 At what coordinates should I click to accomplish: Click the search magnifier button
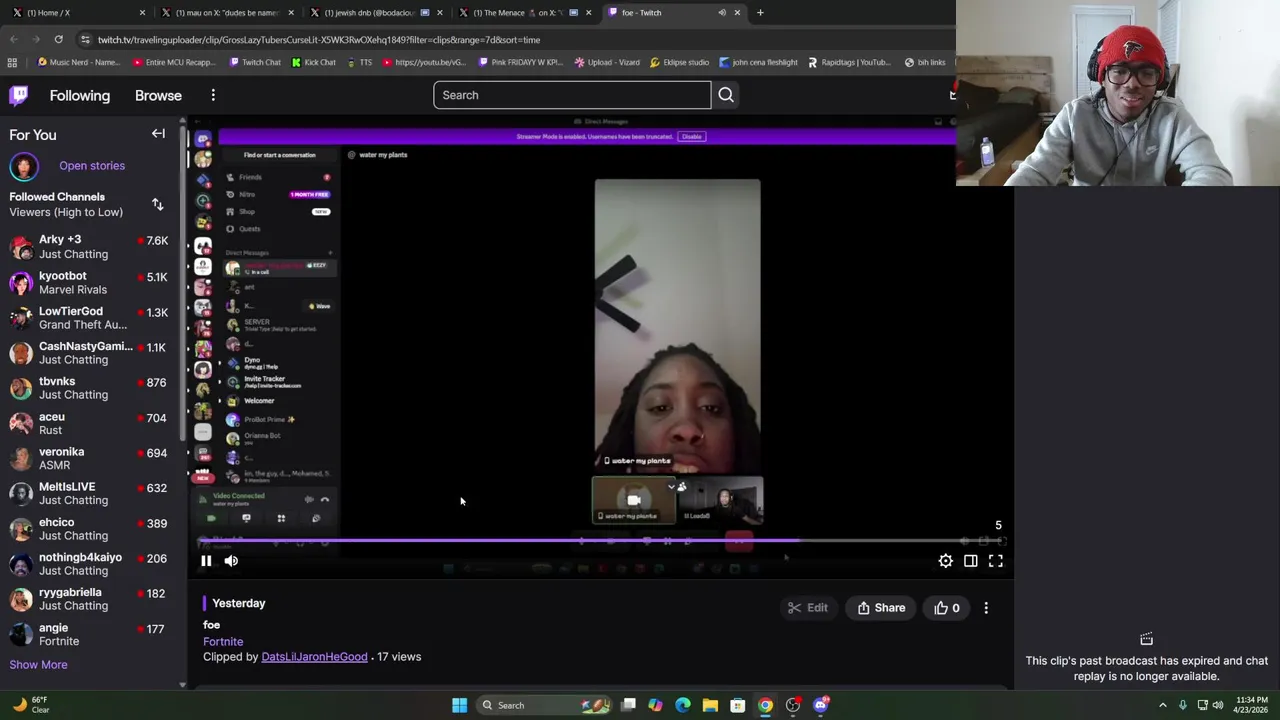726,95
